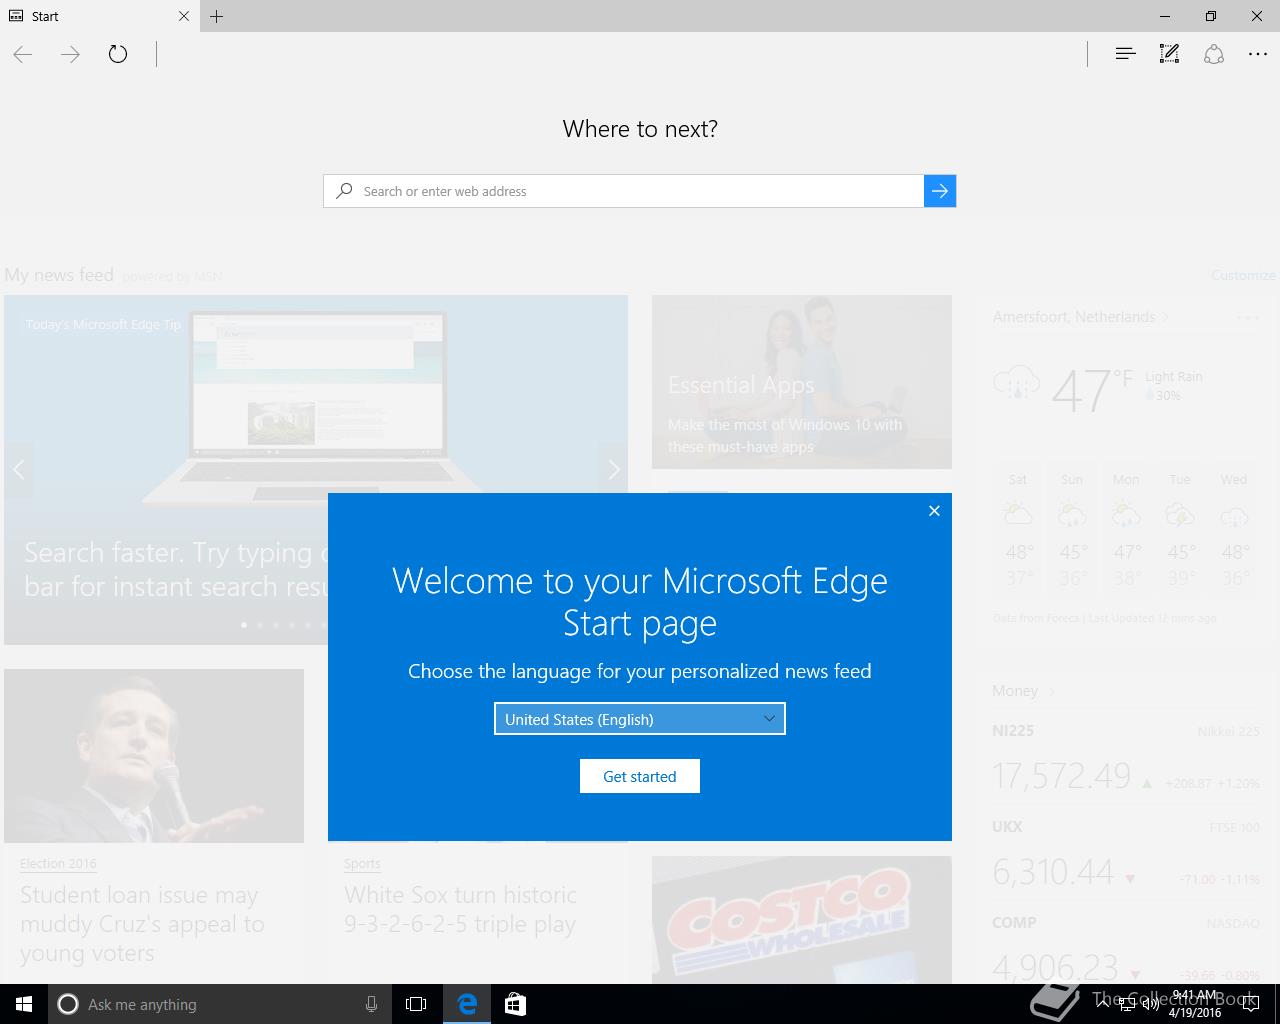Open the More actions ellipsis menu

(x=1258, y=54)
